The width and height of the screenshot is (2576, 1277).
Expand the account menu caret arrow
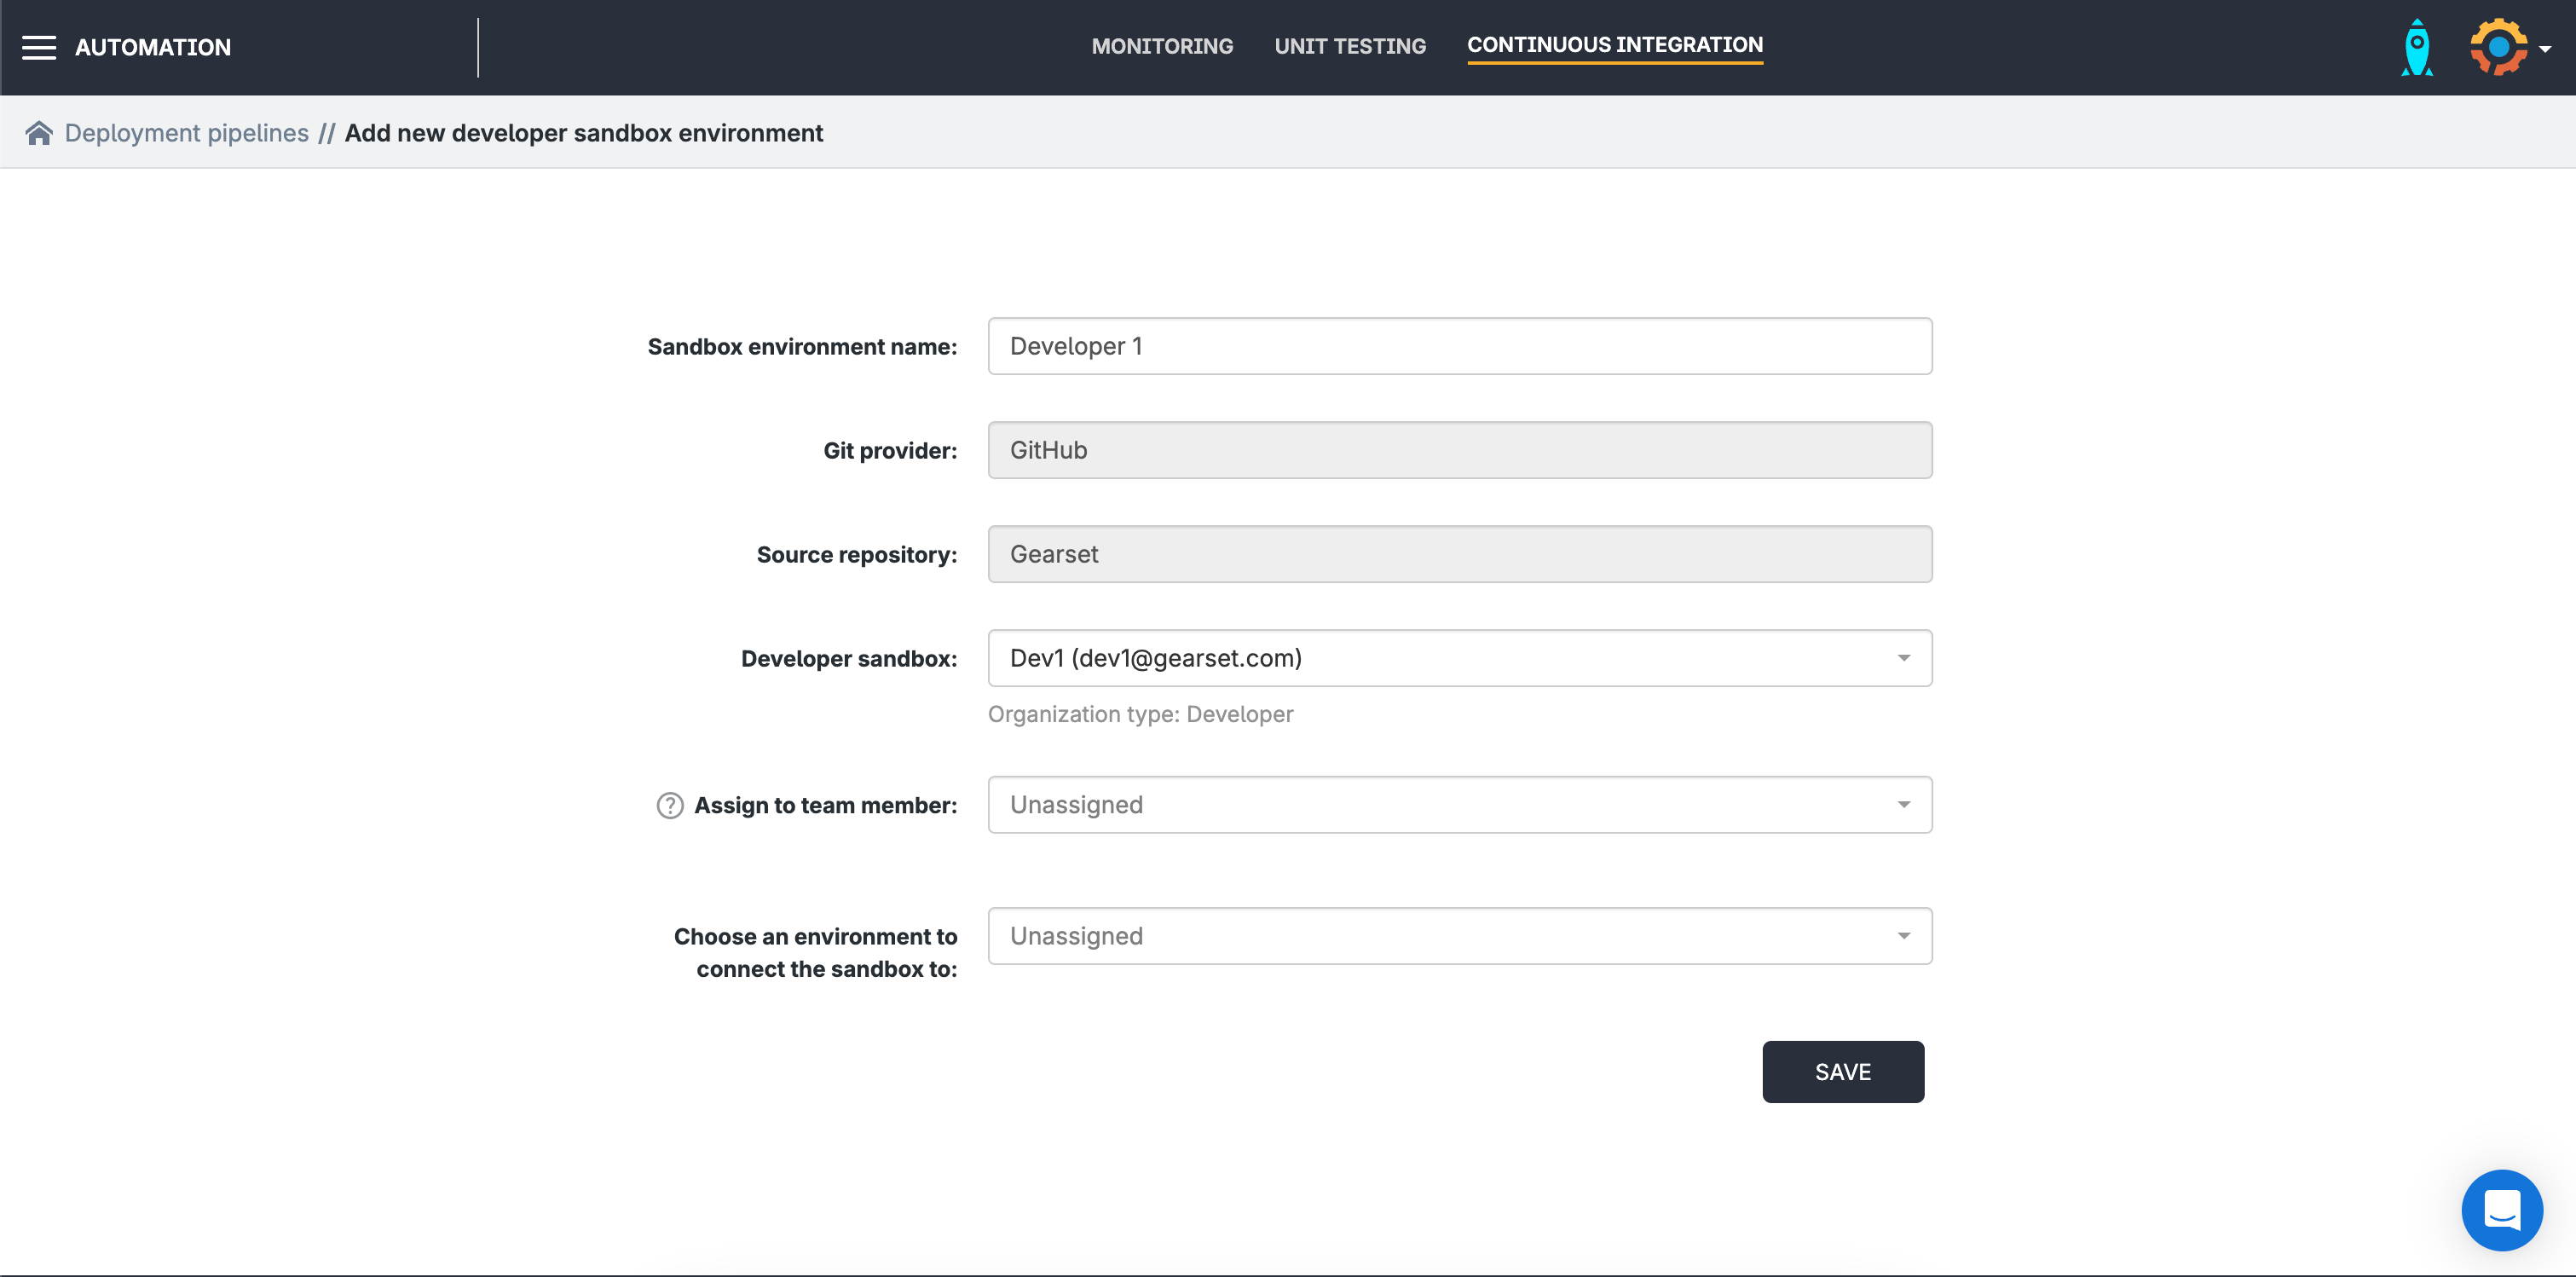click(x=2545, y=48)
